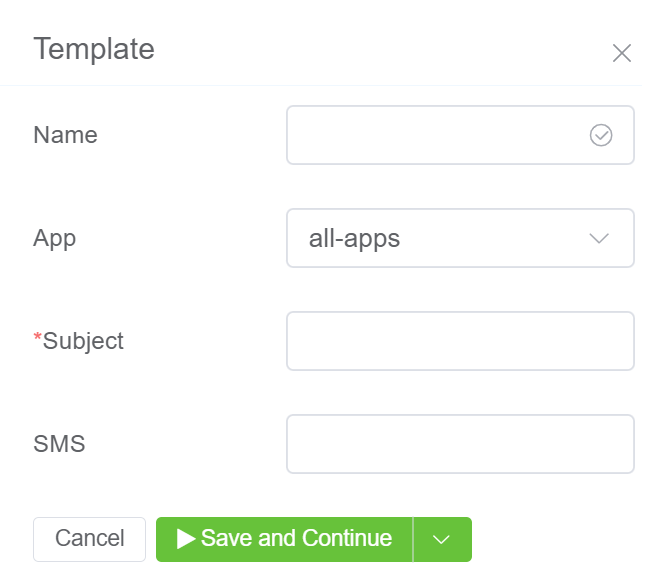The width and height of the screenshot is (672, 570).
Task: Click the 'Name' field label
Action: 66,135
